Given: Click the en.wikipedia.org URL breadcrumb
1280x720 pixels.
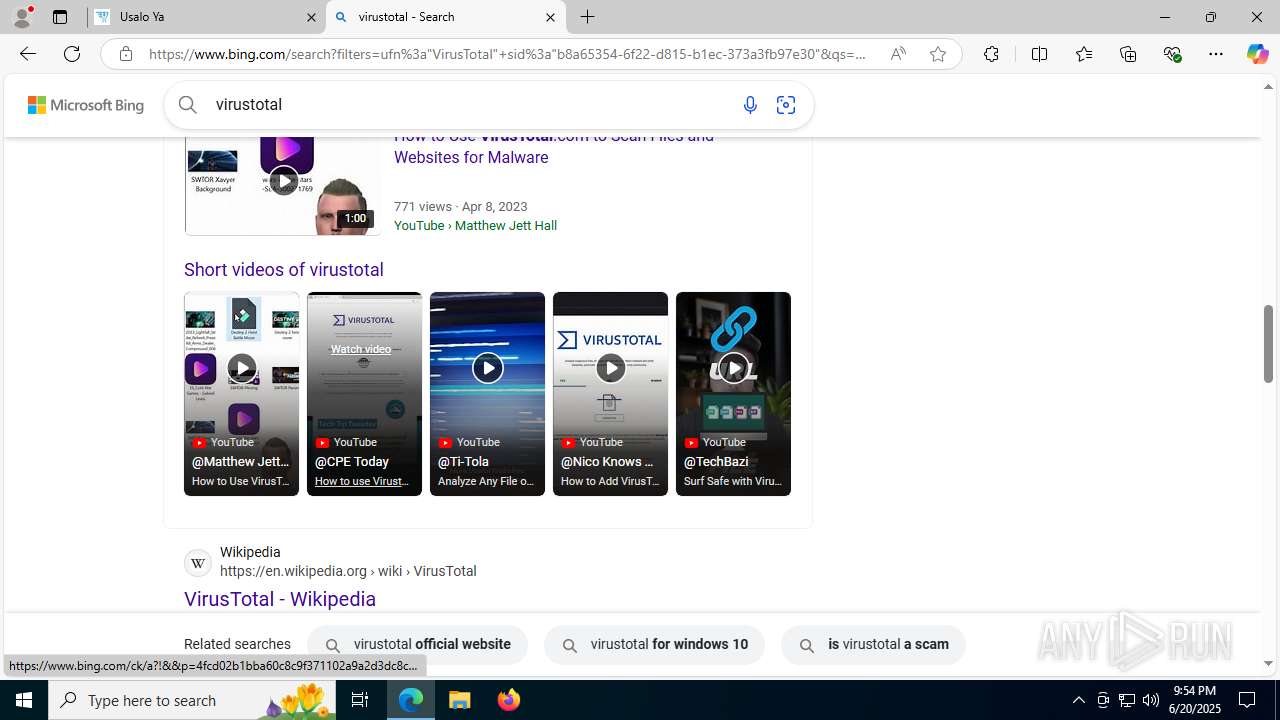Looking at the screenshot, I should 348,571.
